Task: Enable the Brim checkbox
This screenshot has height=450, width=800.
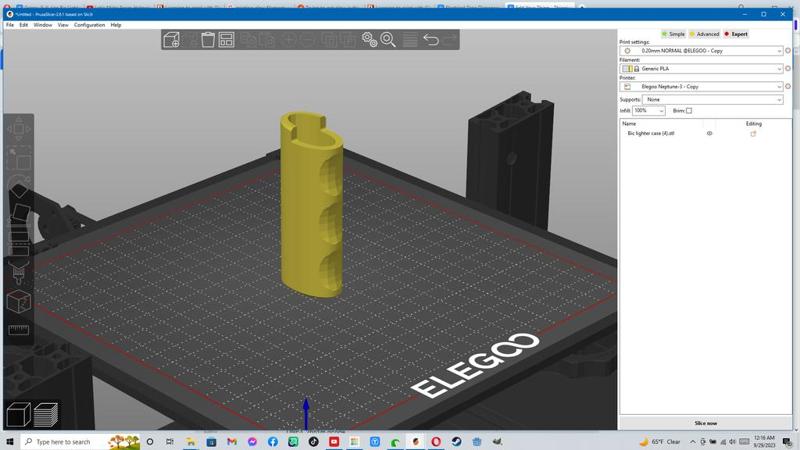Action: tap(689, 111)
